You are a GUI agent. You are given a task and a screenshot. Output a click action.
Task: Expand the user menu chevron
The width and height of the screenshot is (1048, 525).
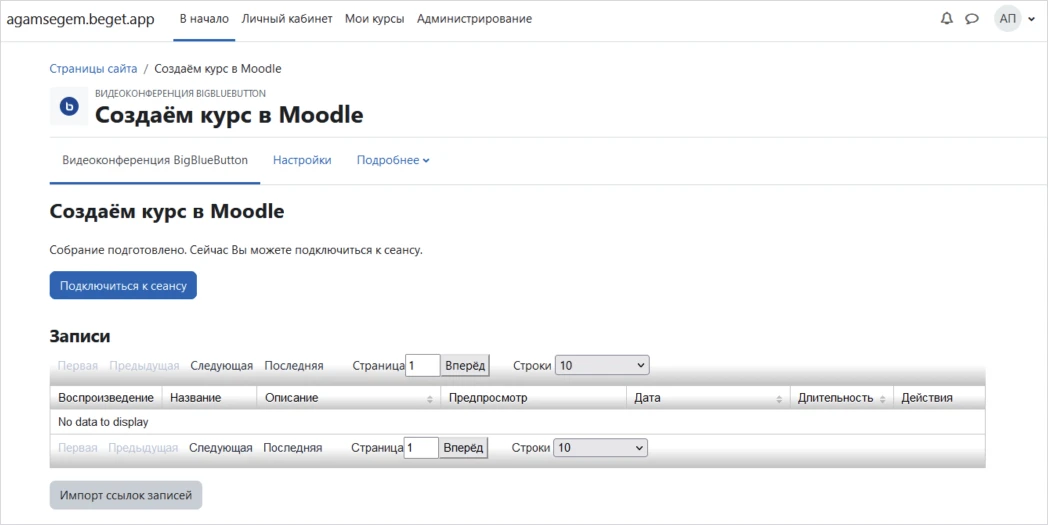(1031, 19)
